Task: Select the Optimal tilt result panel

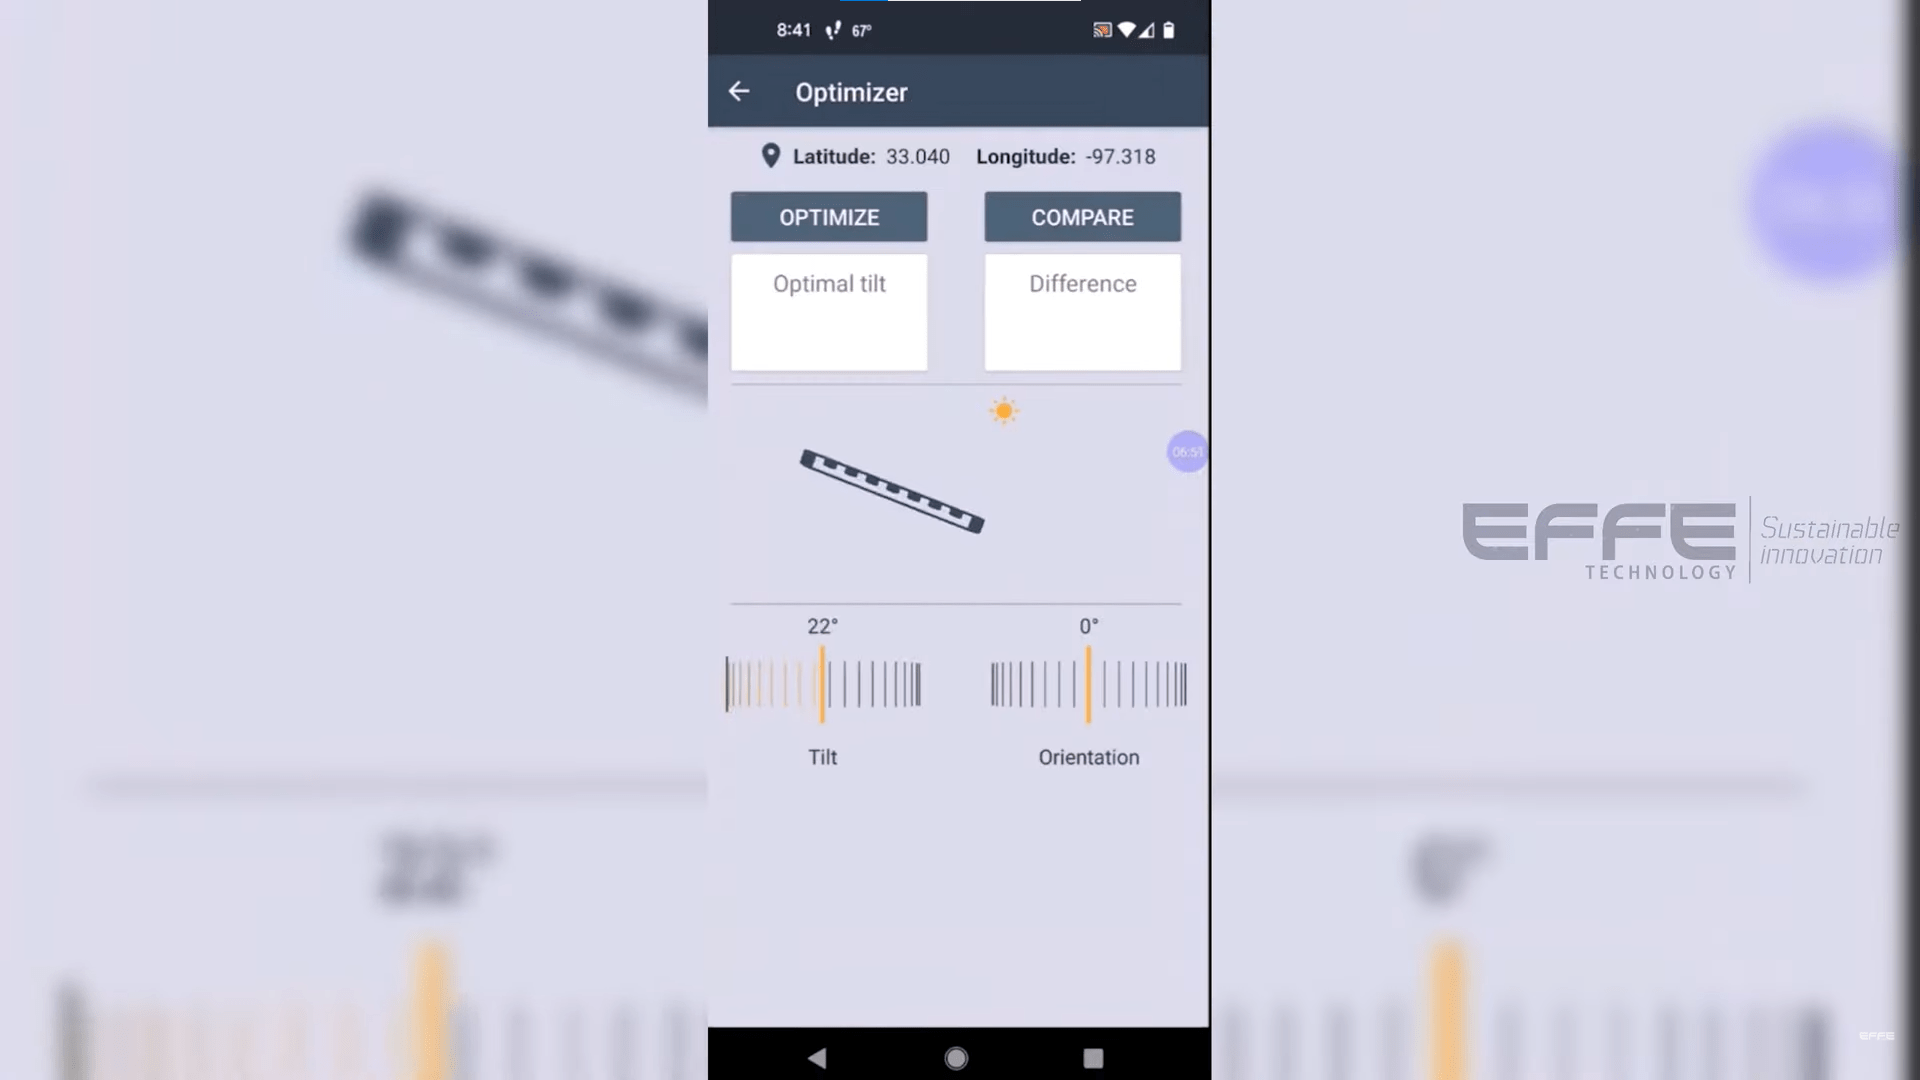Action: click(x=828, y=313)
